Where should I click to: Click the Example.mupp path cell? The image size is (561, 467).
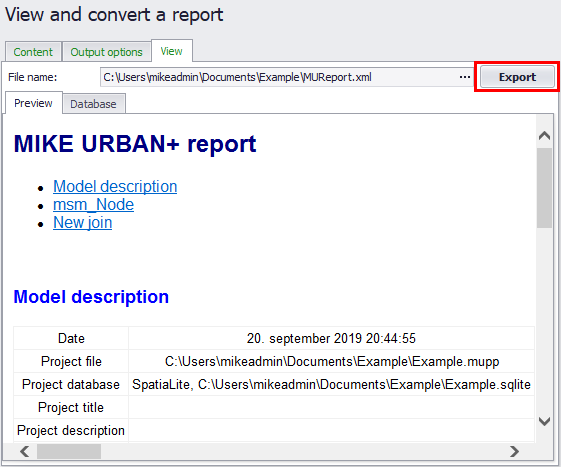(x=331, y=361)
